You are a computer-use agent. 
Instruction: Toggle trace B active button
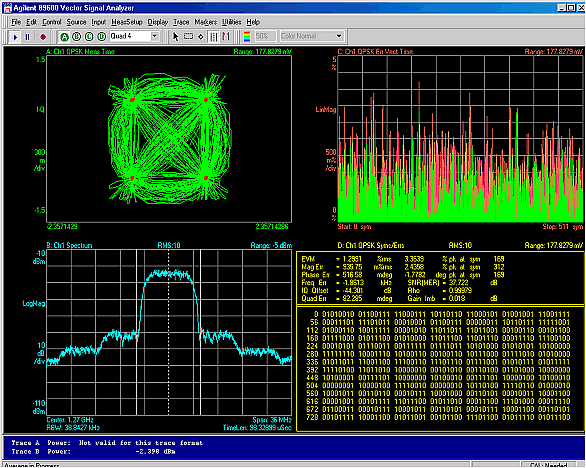[77, 37]
